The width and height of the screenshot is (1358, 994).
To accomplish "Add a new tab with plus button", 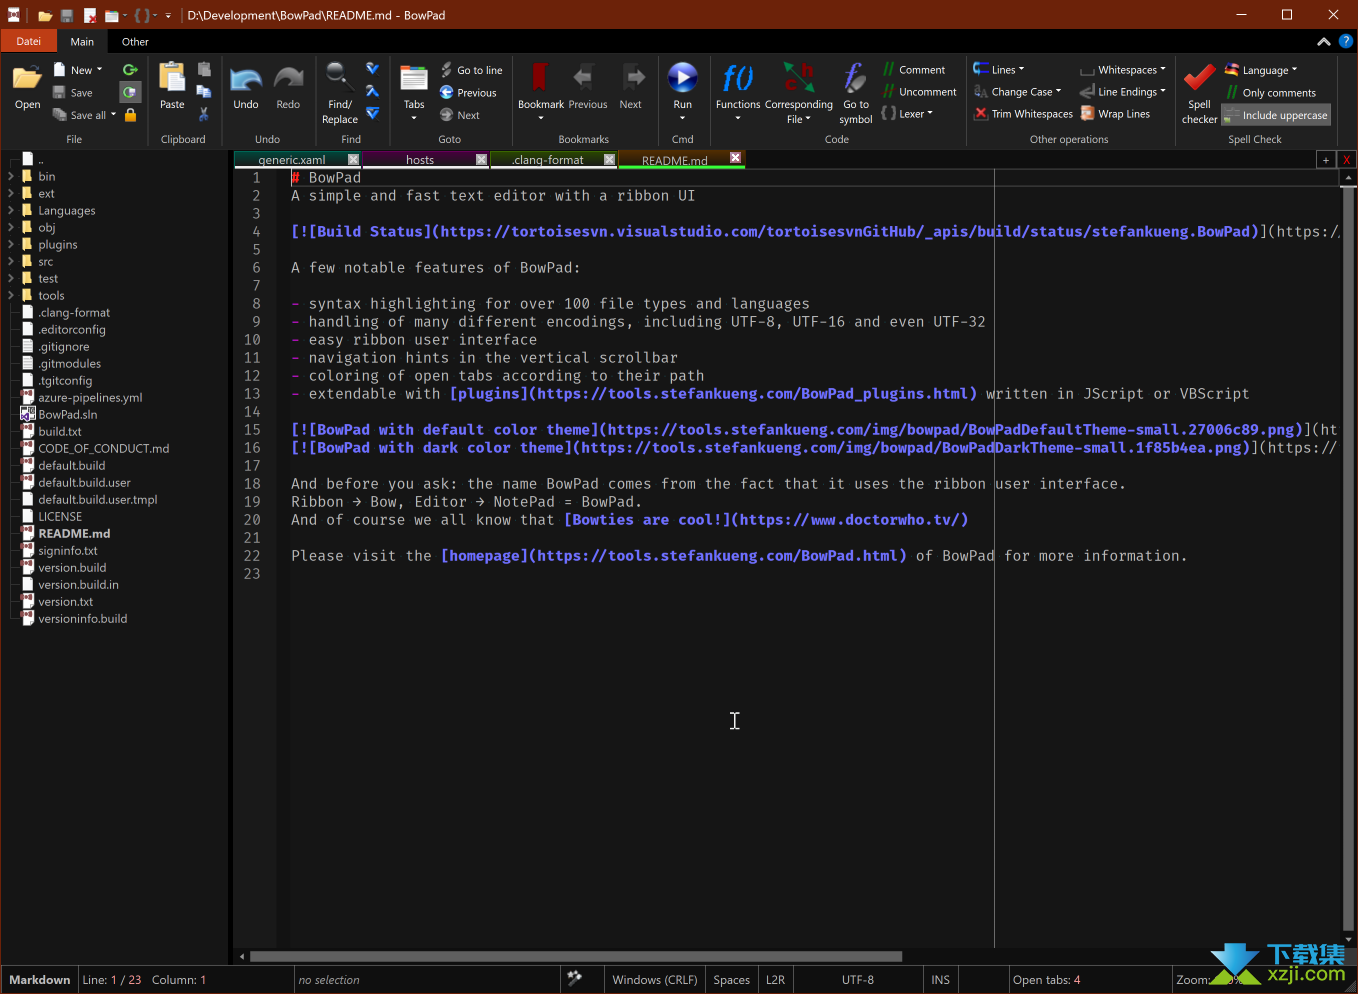I will 1326,160.
